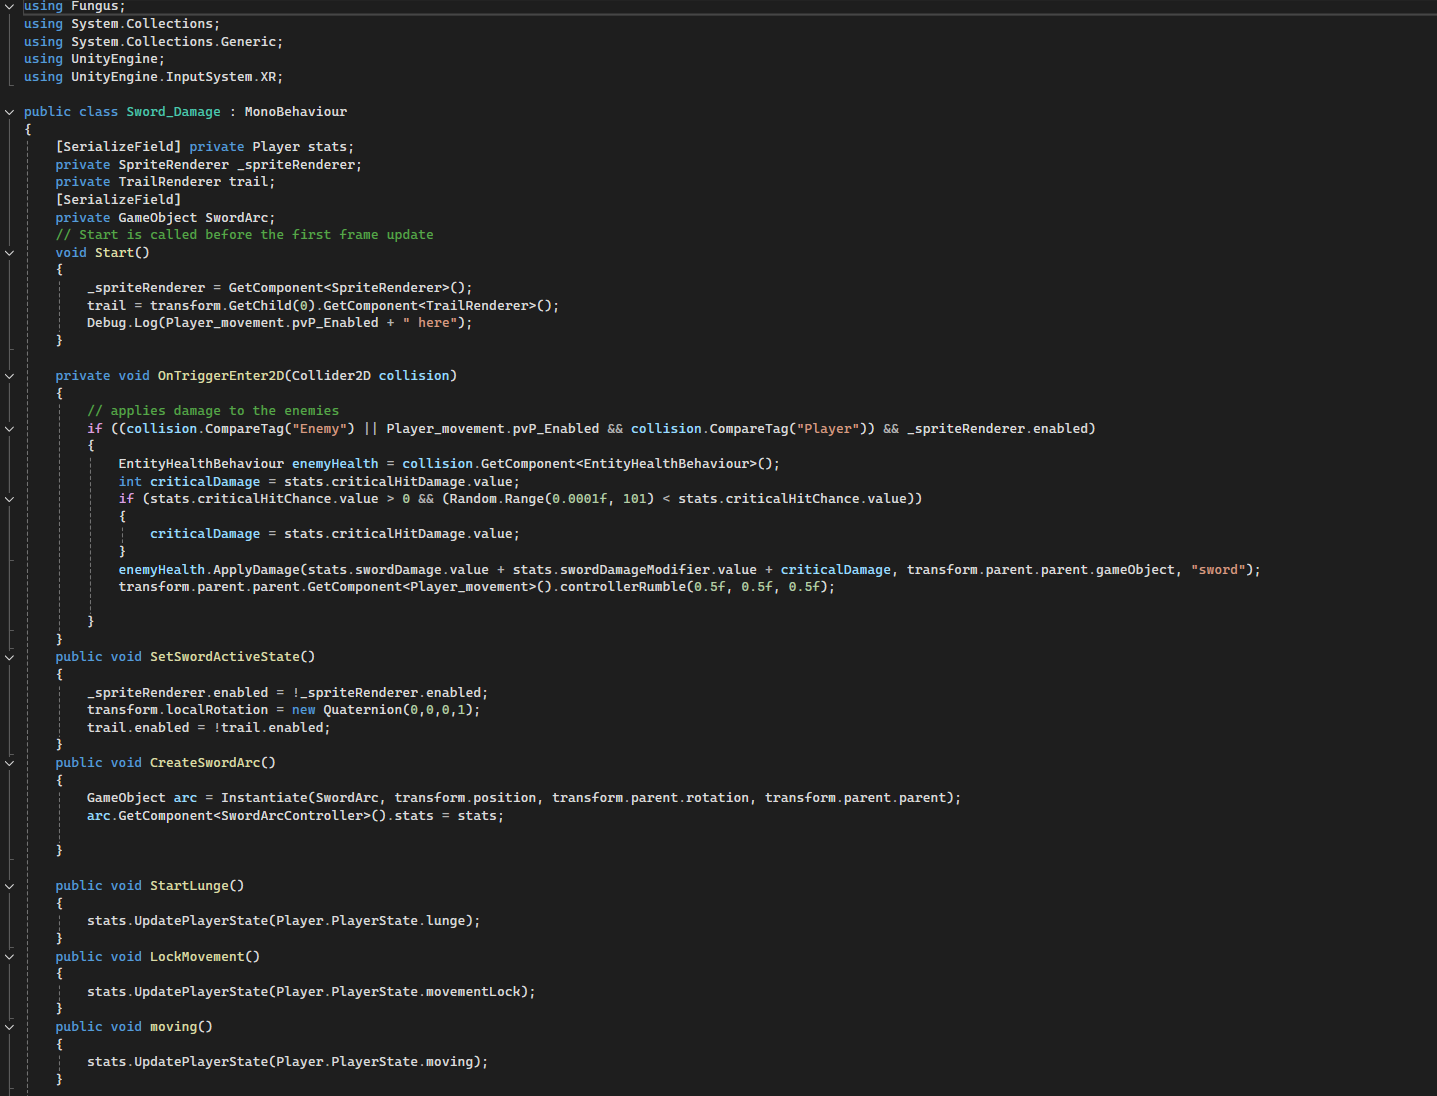Collapse the LockMovement method
The image size is (1437, 1096).
coord(9,956)
